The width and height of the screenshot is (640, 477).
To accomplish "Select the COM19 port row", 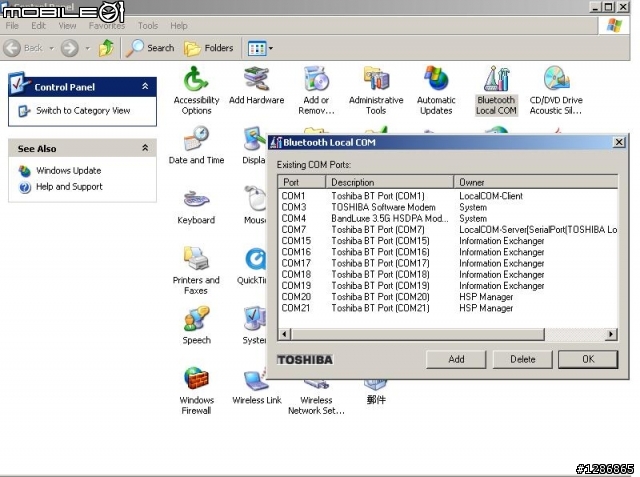I will tap(448, 286).
